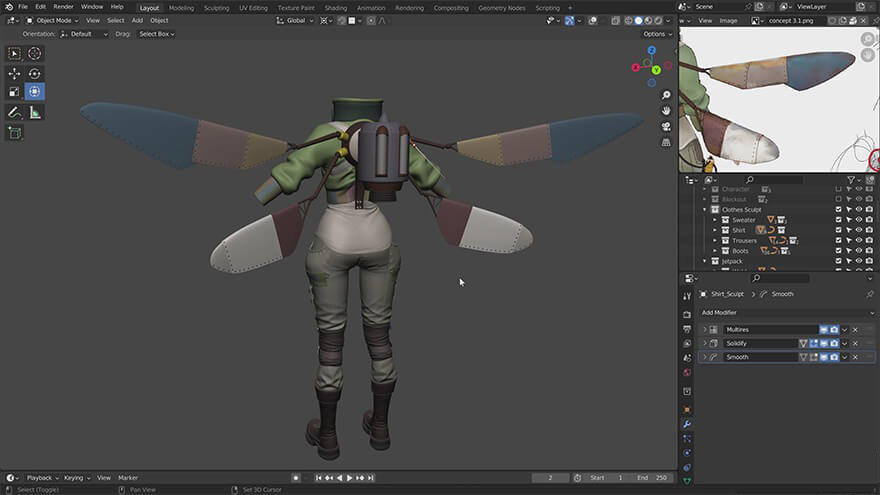Open the Drag Select Box dropdown
The width and height of the screenshot is (880, 495).
pos(157,34)
